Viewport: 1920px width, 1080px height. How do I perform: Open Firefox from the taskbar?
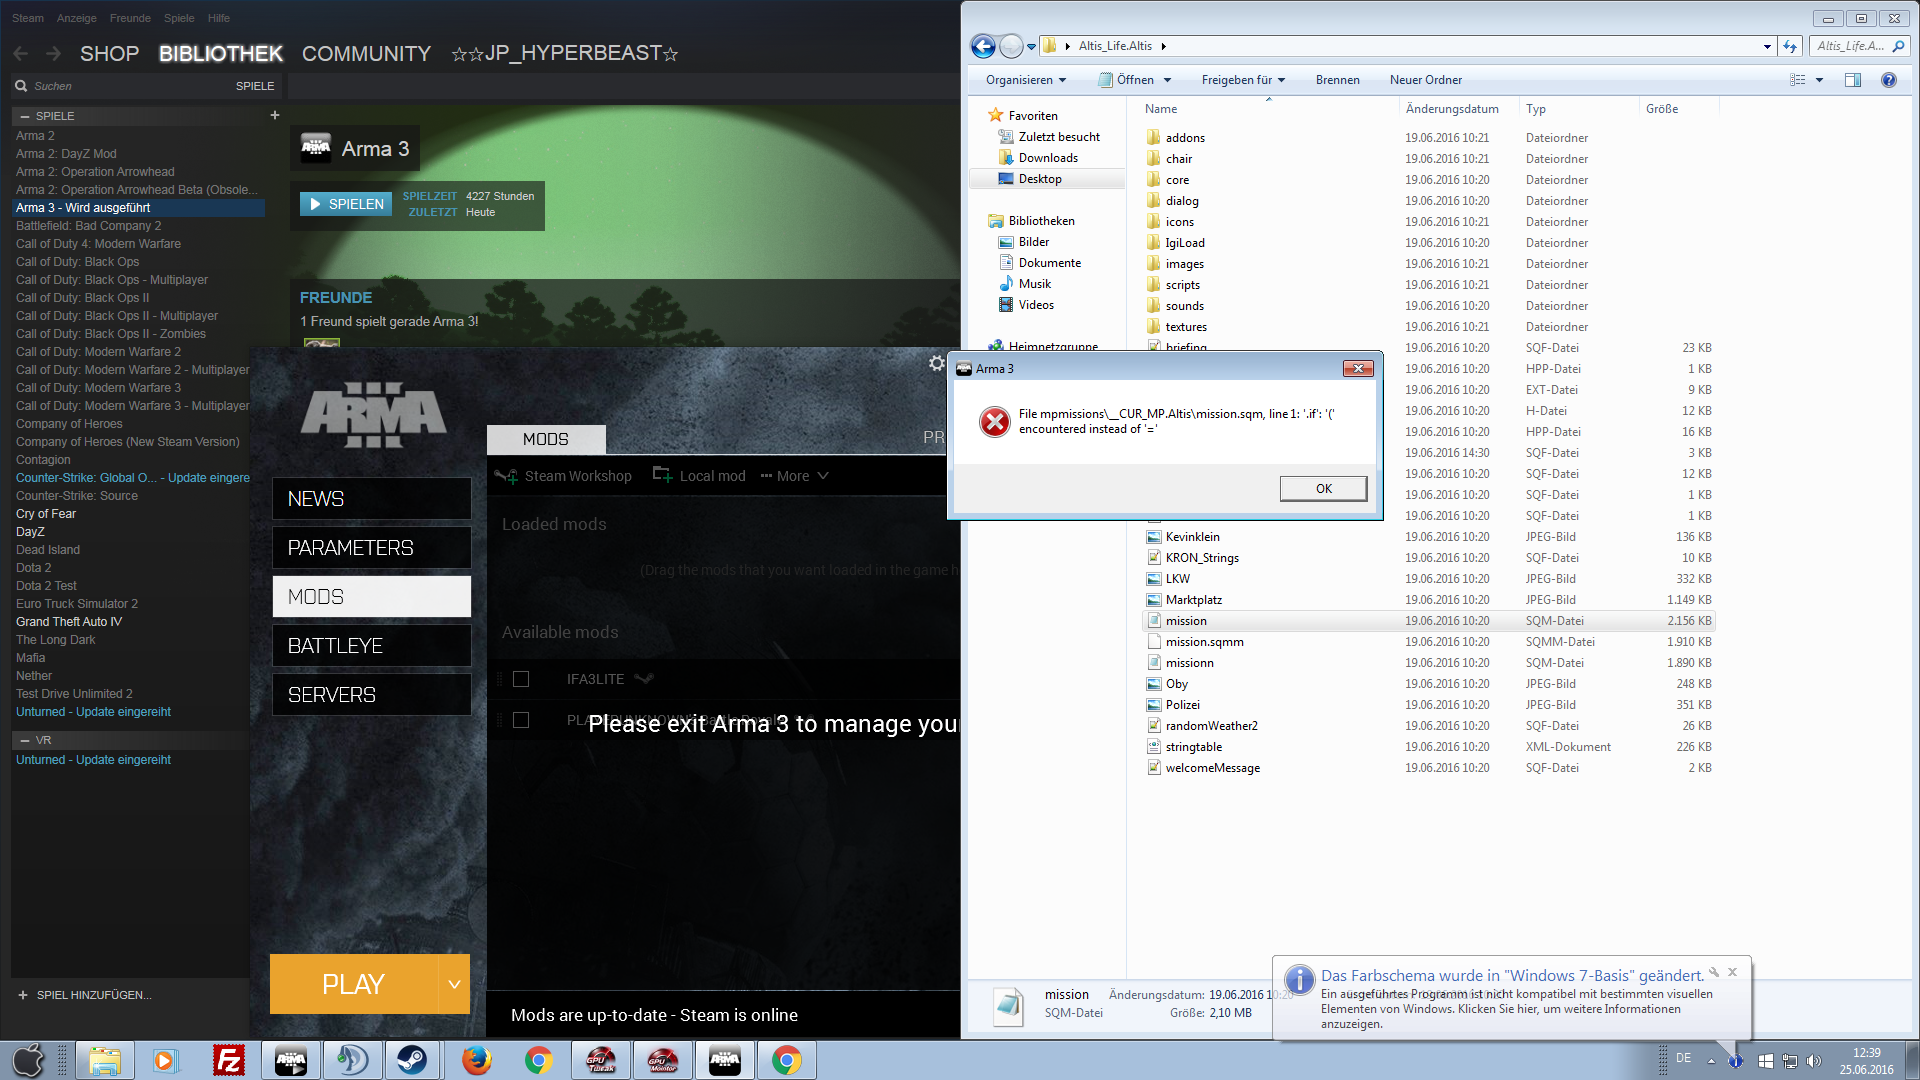477,1060
